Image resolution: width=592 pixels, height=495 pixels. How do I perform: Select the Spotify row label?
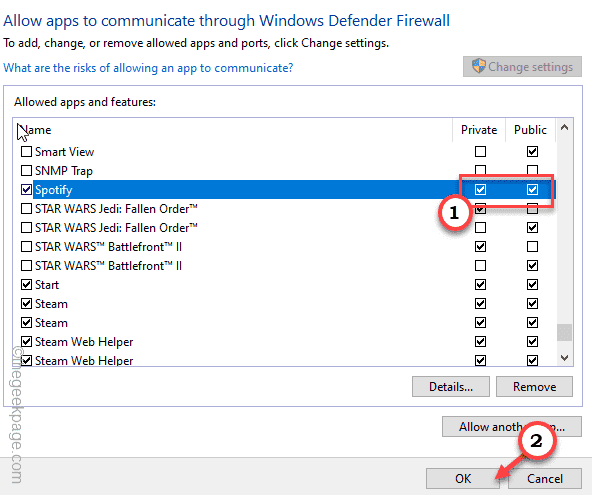(x=53, y=190)
